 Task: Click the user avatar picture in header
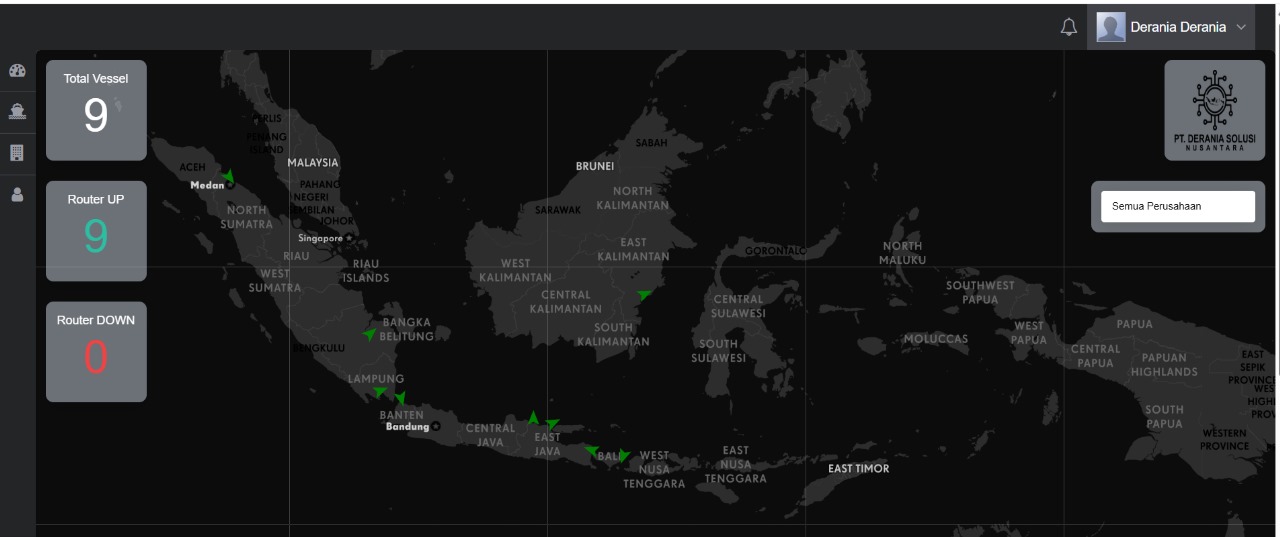click(x=1111, y=27)
